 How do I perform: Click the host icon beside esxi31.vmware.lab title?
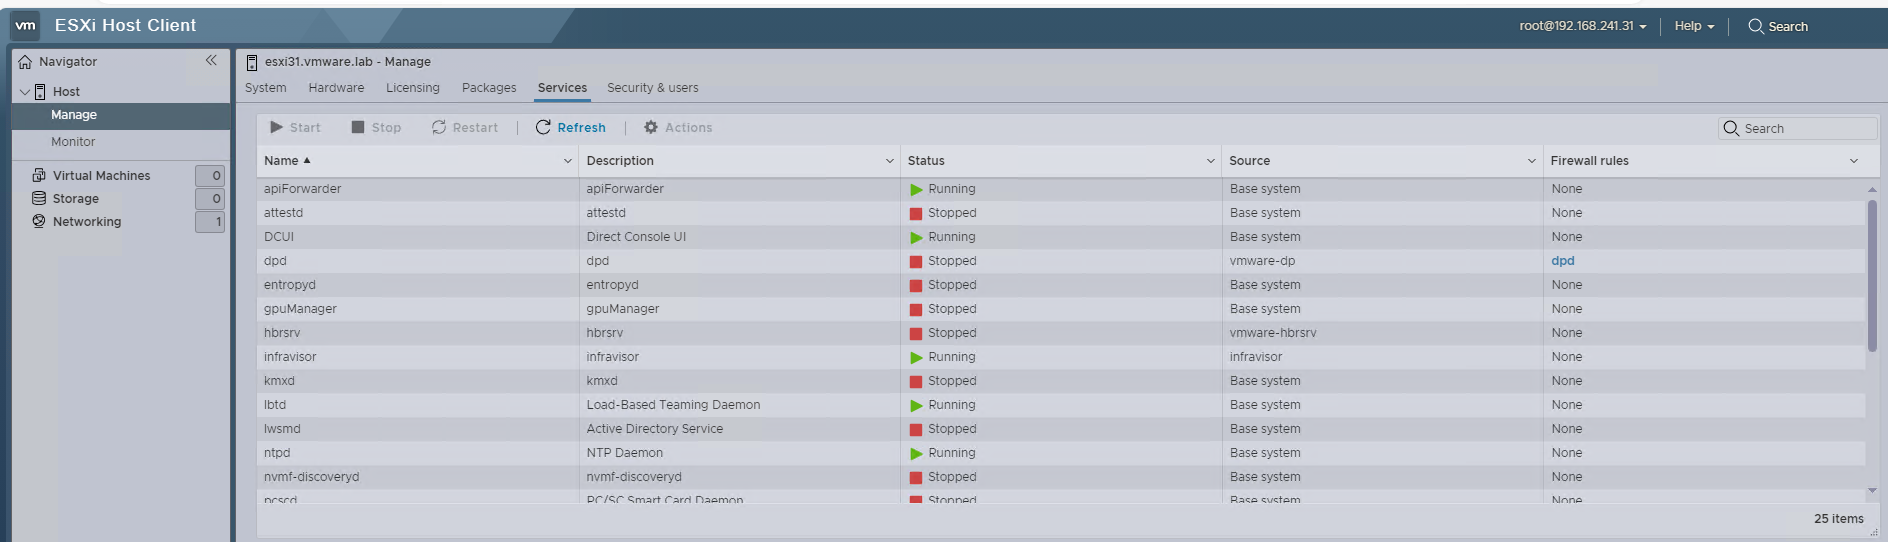pyautogui.click(x=252, y=63)
